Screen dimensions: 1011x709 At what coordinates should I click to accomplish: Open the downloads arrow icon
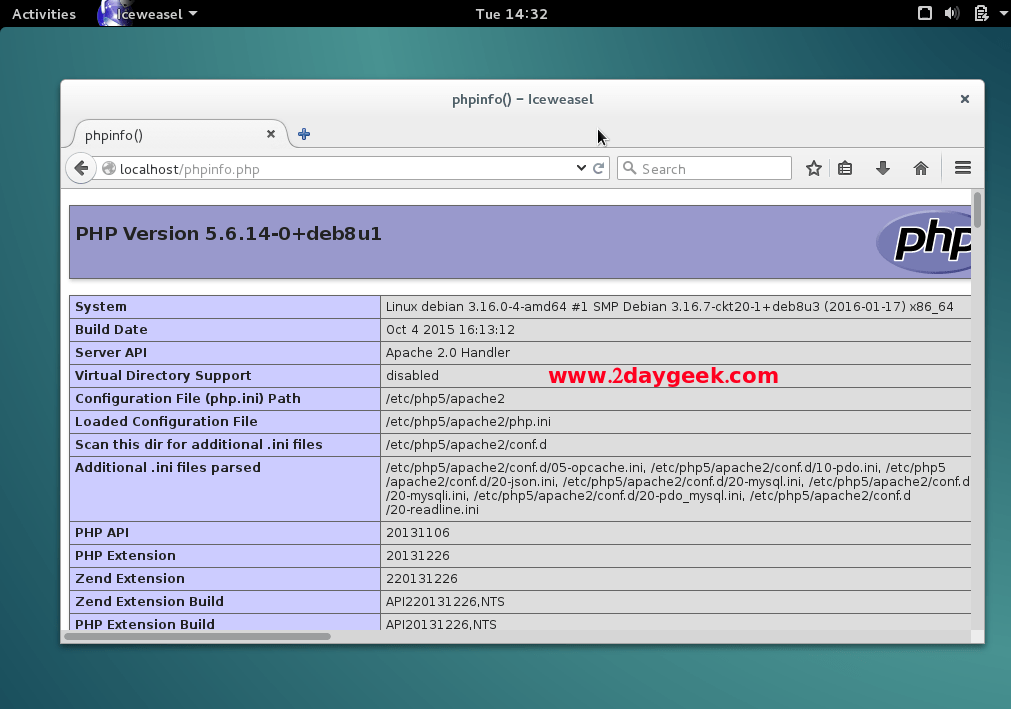click(x=882, y=168)
